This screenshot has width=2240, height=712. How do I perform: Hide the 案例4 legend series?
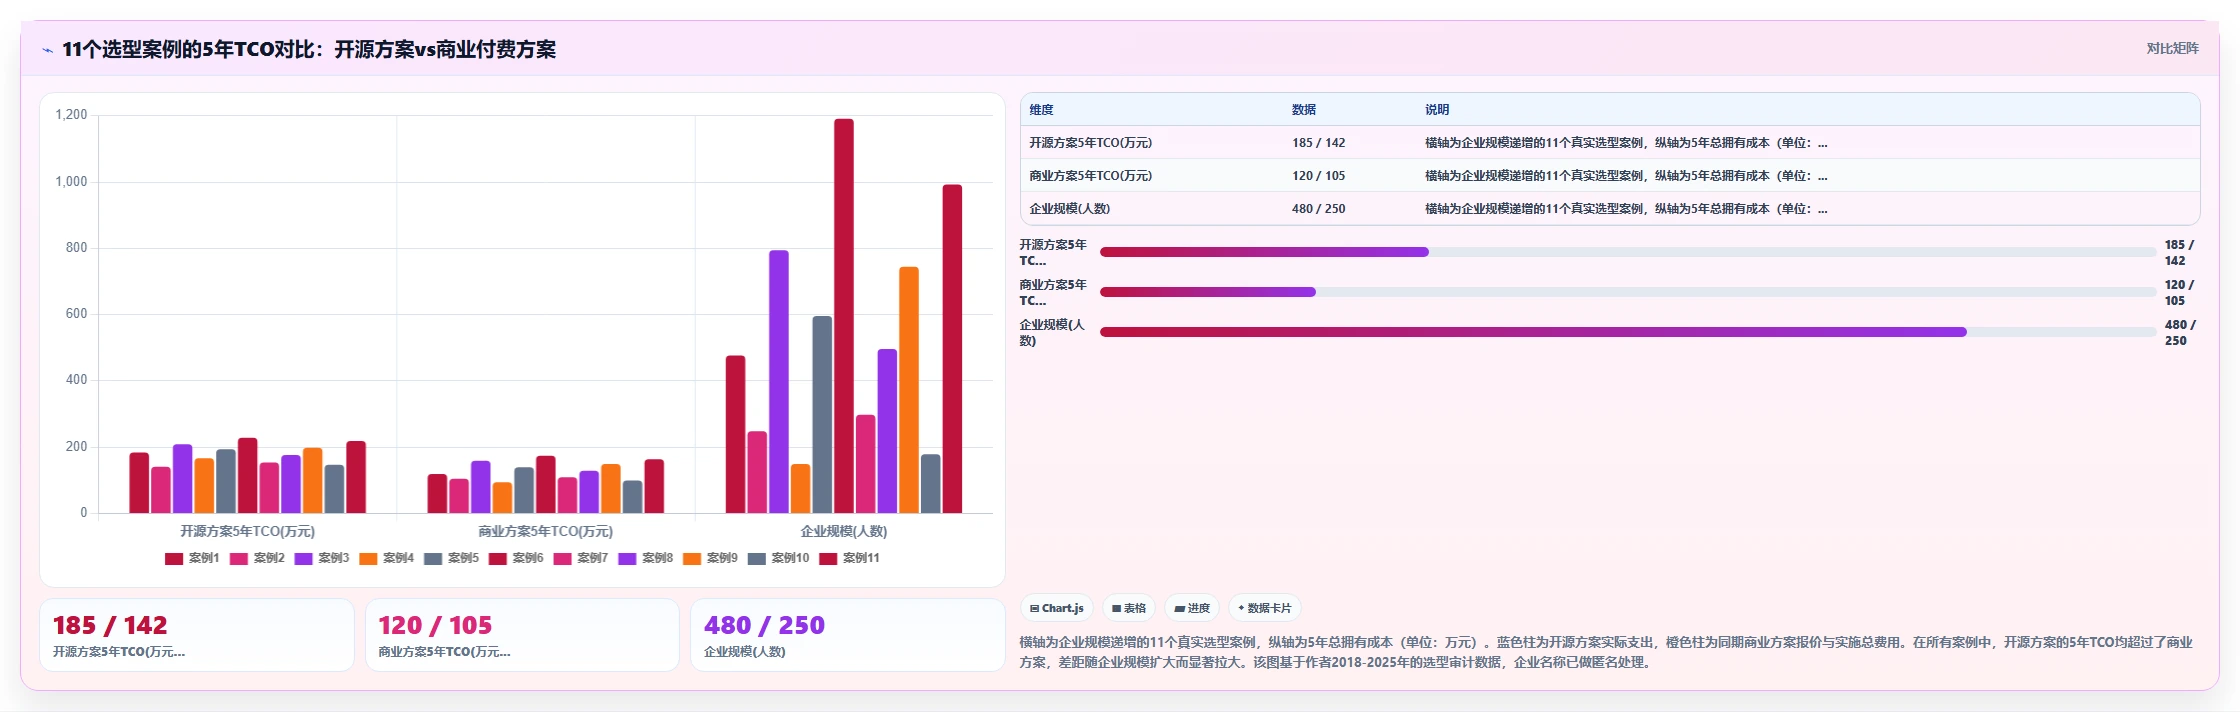click(x=387, y=558)
